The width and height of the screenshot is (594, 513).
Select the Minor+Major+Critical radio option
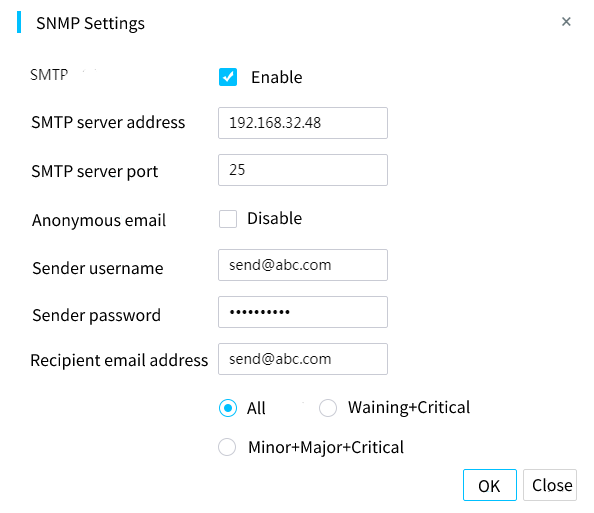[227, 447]
